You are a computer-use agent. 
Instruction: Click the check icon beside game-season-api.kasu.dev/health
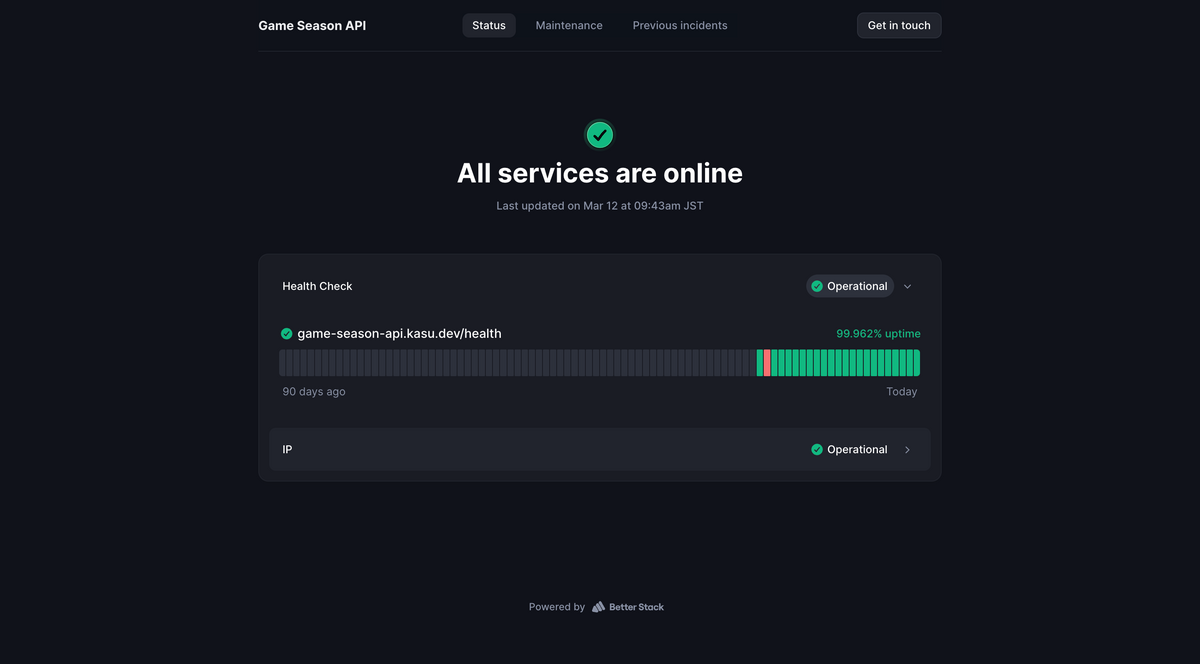tap(286, 333)
